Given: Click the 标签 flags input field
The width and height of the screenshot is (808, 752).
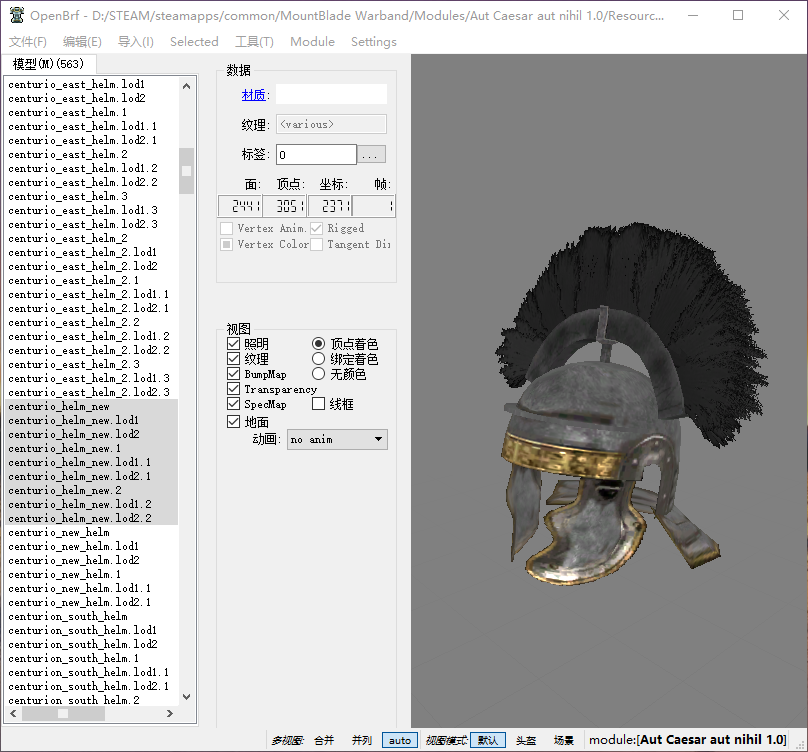Looking at the screenshot, I should [316, 155].
